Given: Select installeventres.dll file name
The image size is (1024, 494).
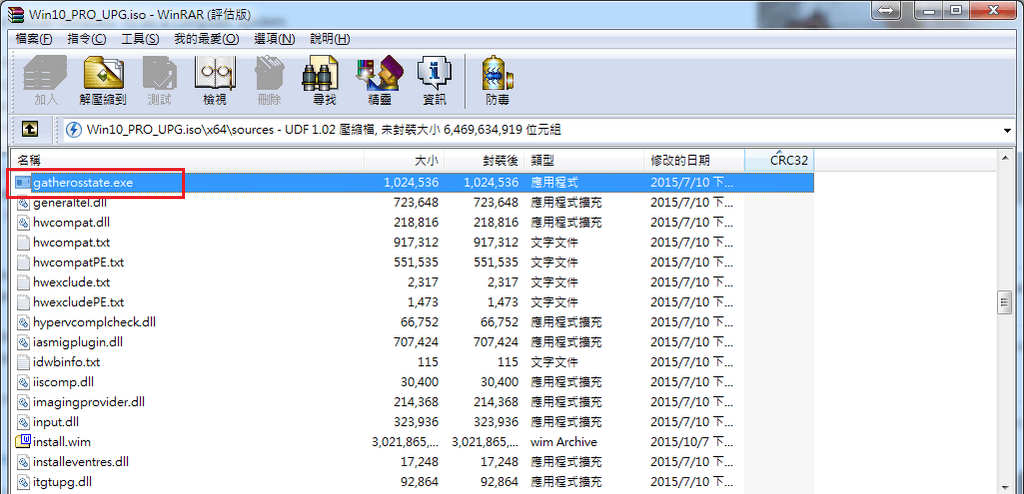Looking at the screenshot, I should (x=81, y=462).
